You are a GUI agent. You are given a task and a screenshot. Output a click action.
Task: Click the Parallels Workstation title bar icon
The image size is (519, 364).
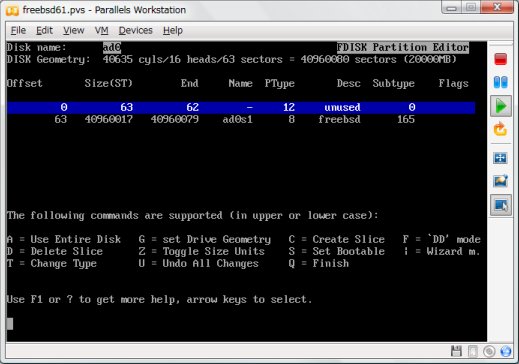coord(12,10)
